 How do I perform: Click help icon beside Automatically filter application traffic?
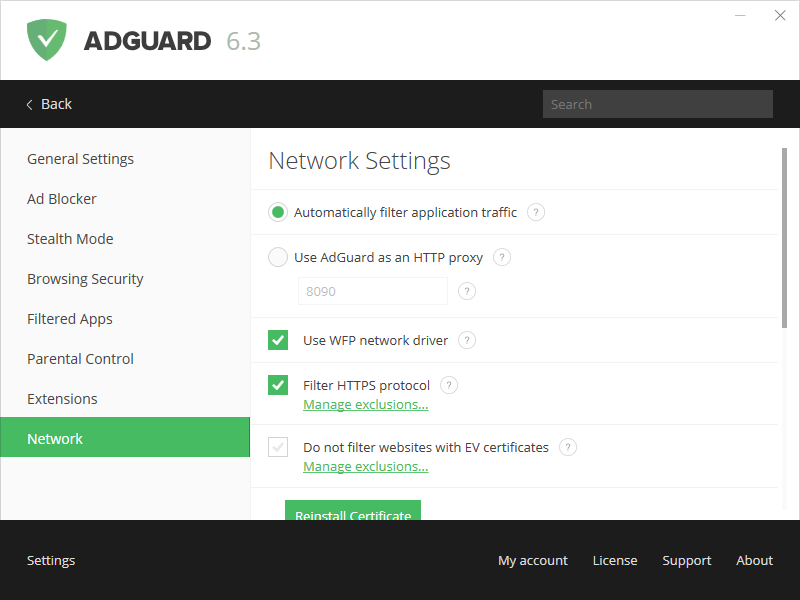(536, 212)
